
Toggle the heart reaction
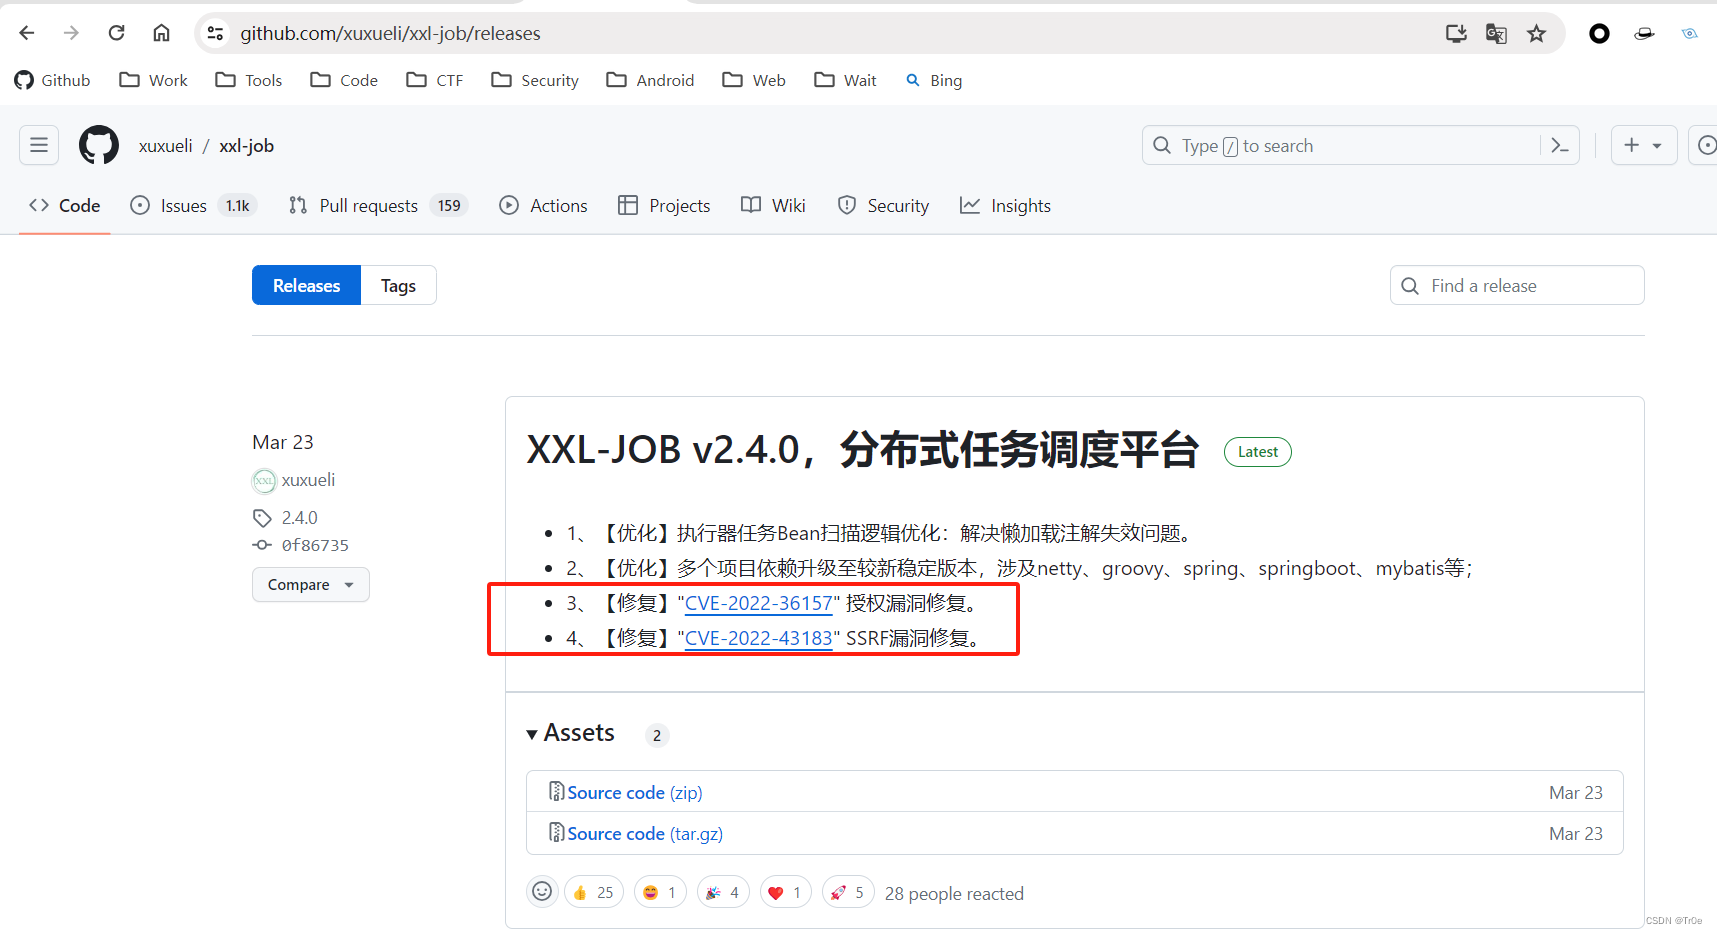(x=786, y=892)
